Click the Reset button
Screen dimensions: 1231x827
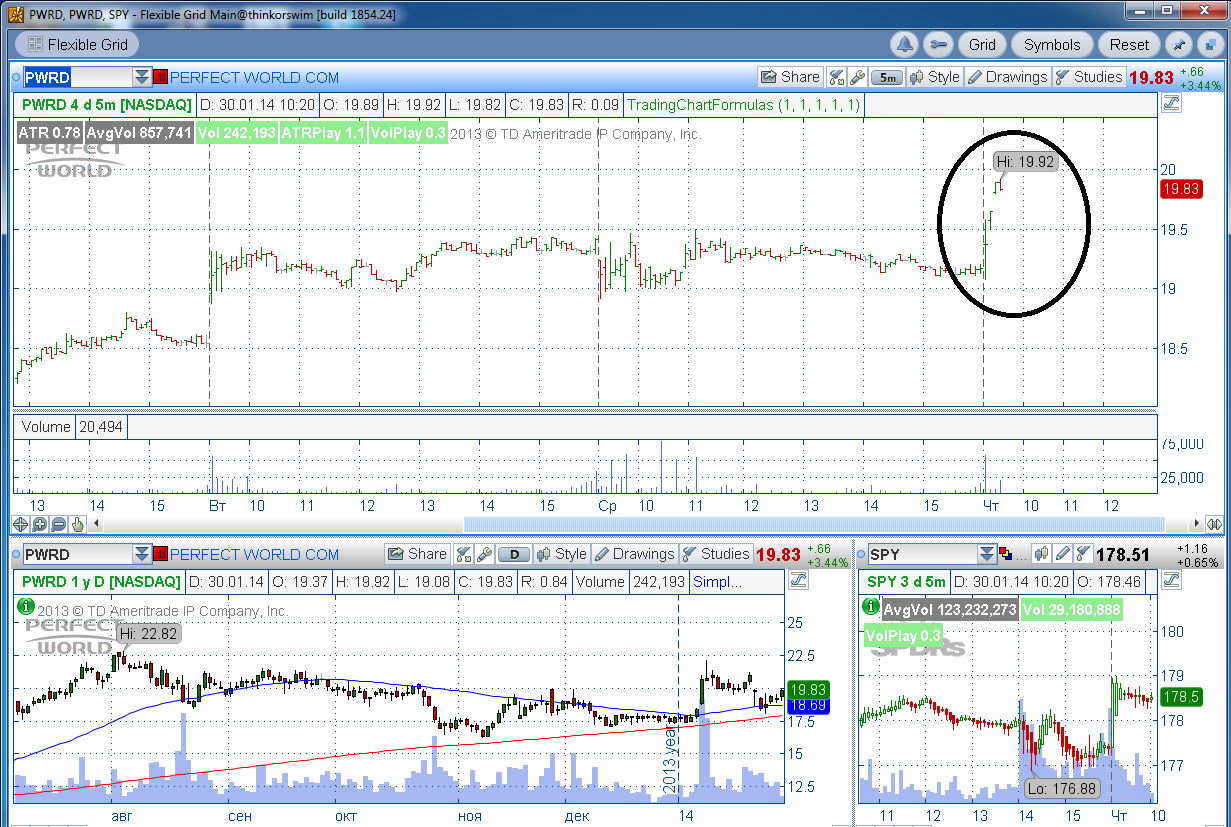pyautogui.click(x=1129, y=44)
